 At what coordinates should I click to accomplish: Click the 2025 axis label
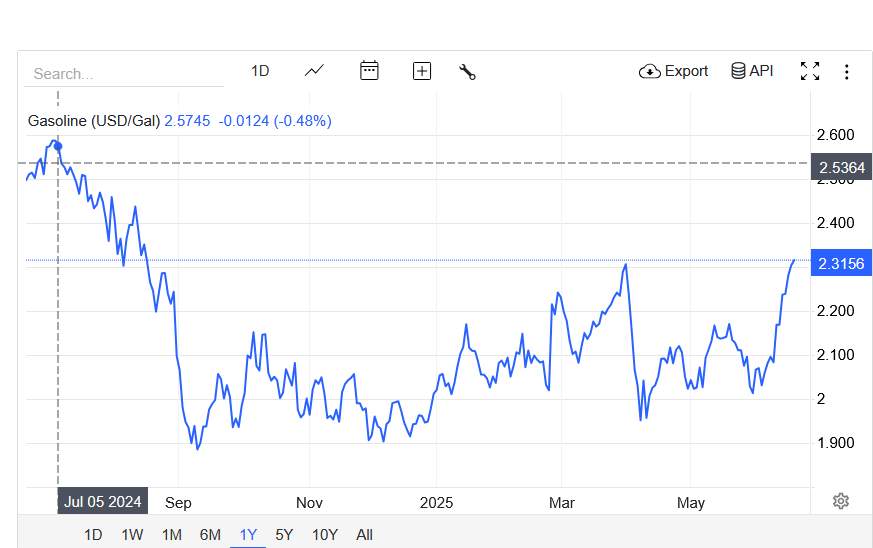(436, 503)
